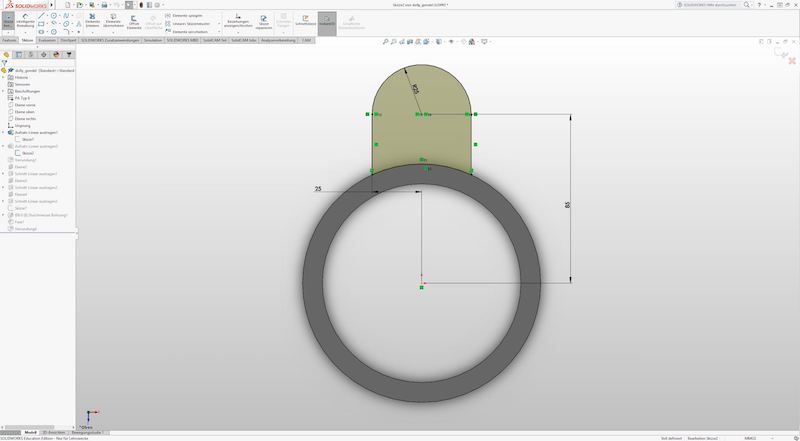The image size is (800, 441).
Task: Open Smart Dimension dropdown arrow
Action: pyautogui.click(x=25, y=33)
